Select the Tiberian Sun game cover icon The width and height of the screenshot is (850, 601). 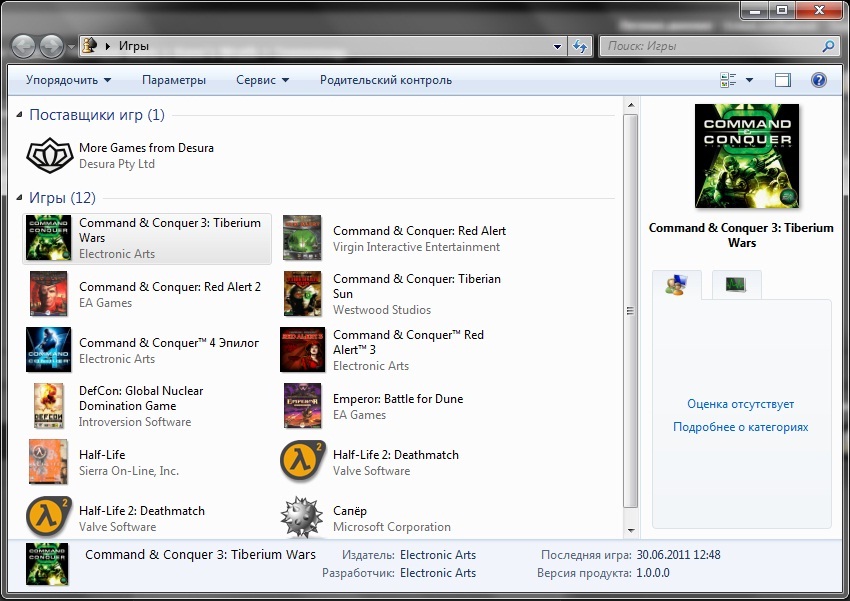point(302,294)
